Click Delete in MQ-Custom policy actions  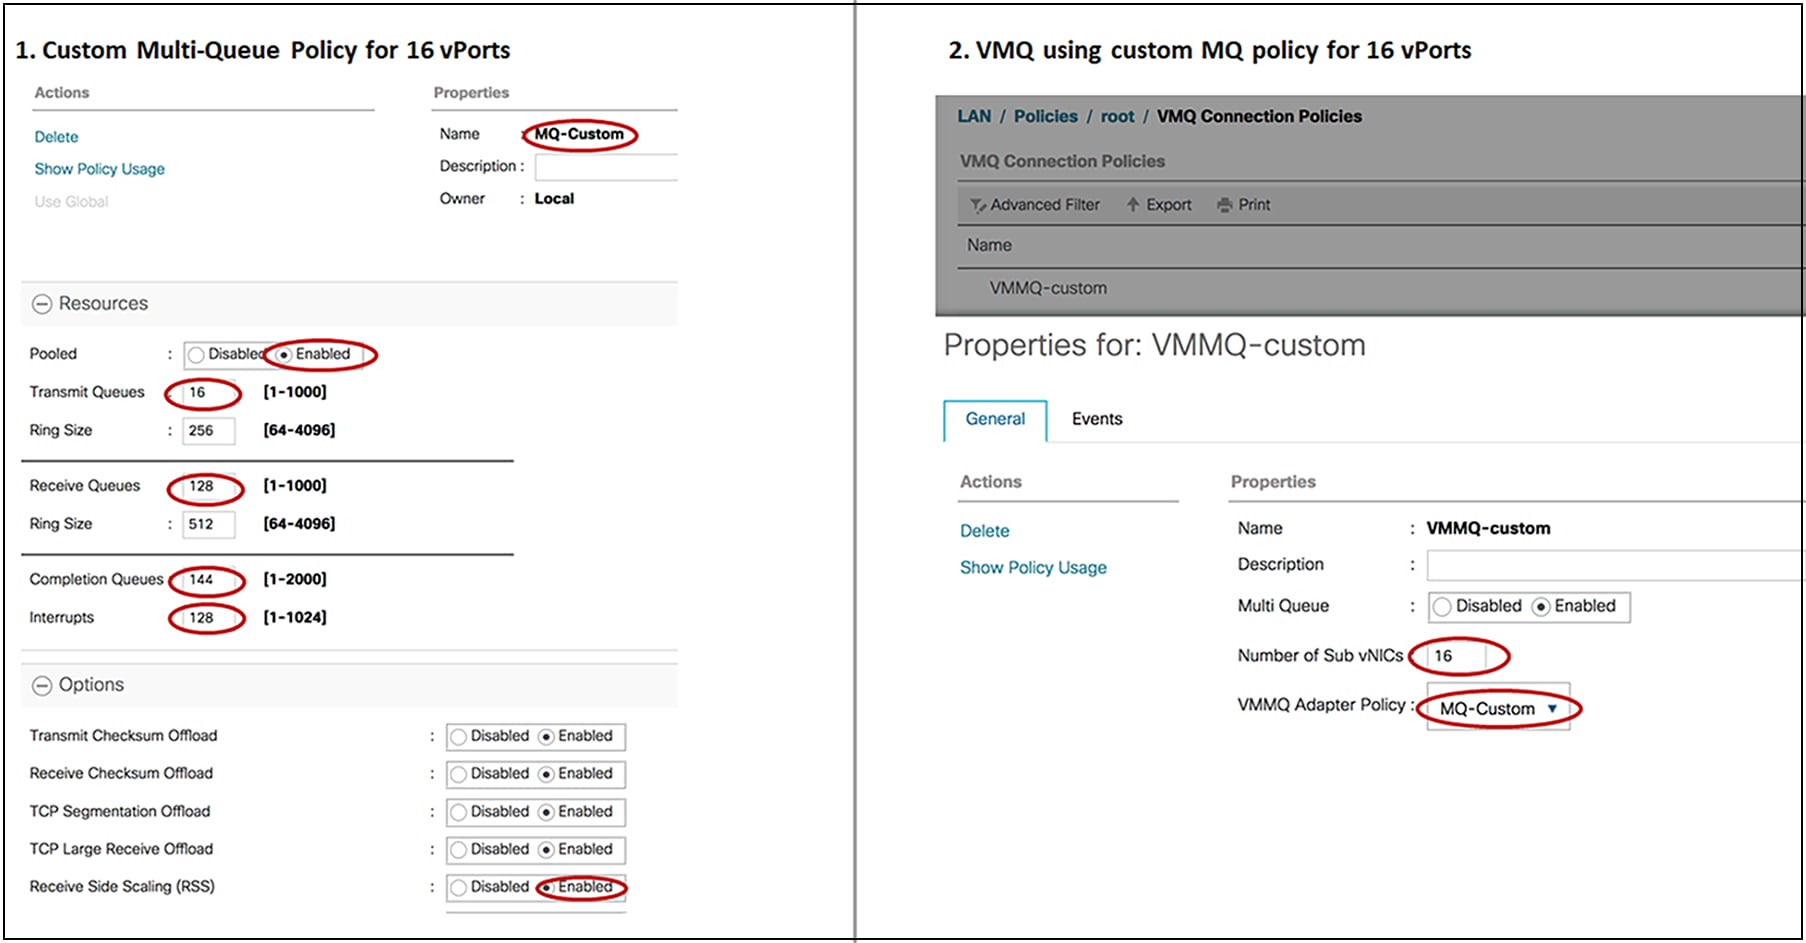point(56,137)
